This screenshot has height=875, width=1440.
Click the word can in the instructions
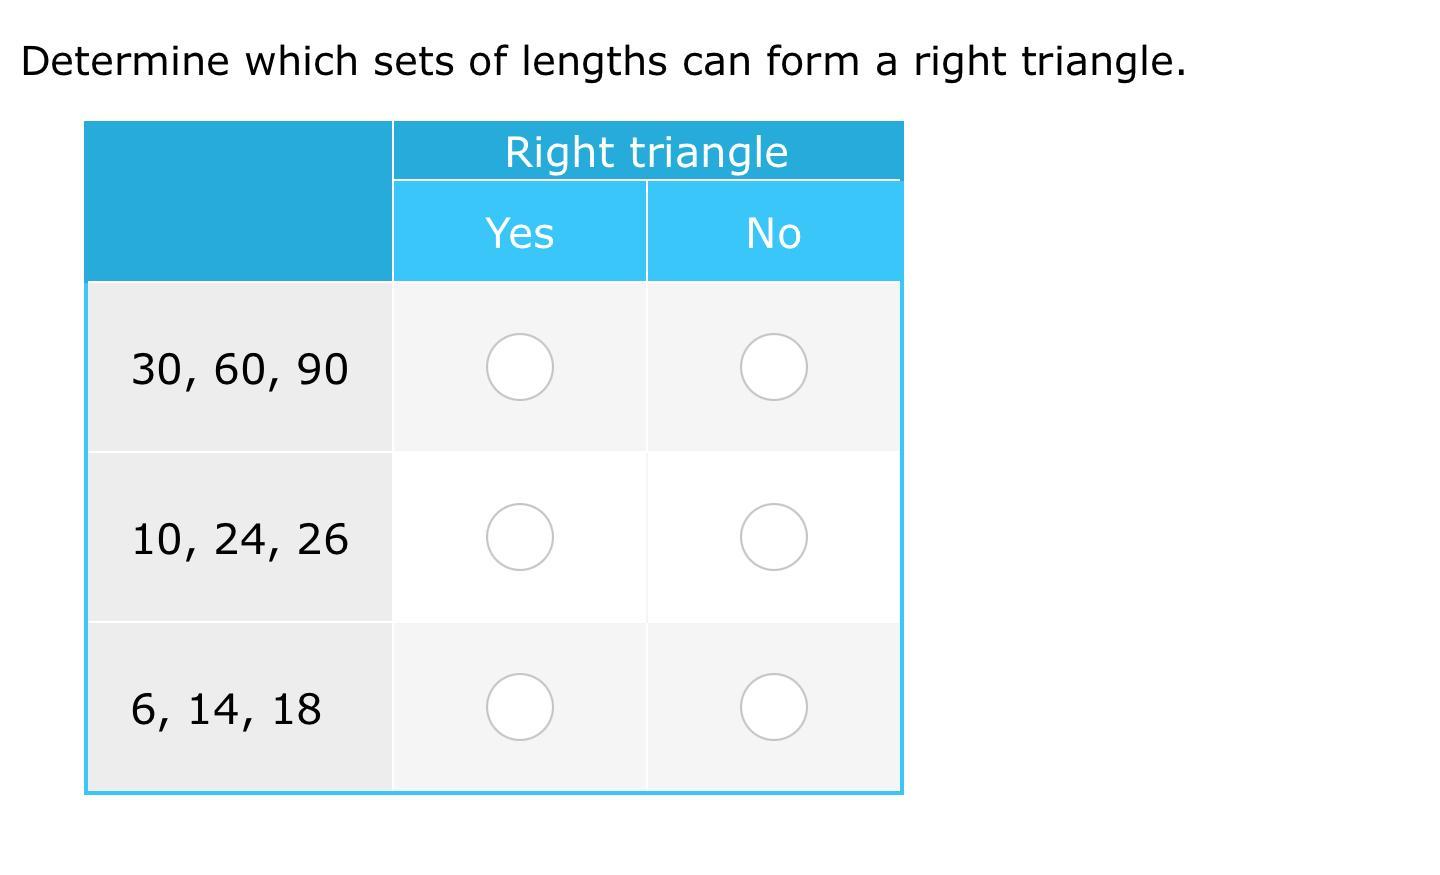click(717, 61)
